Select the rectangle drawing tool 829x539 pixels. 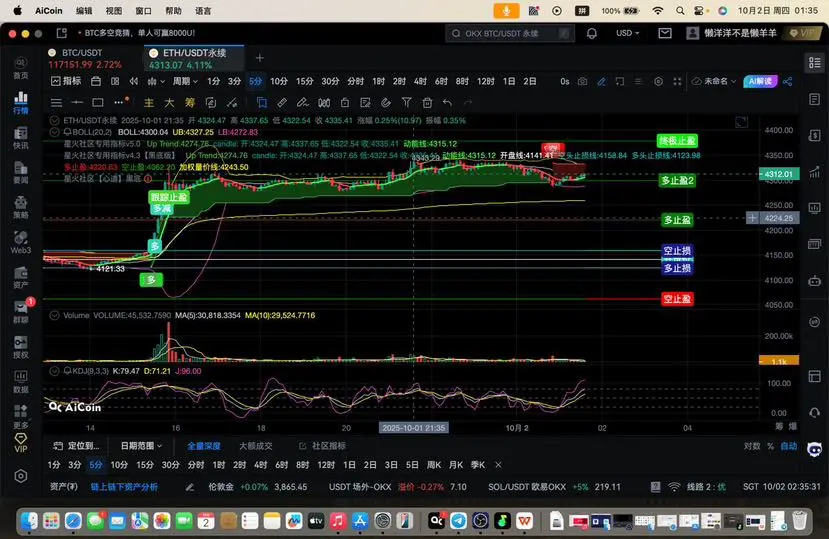98,102
